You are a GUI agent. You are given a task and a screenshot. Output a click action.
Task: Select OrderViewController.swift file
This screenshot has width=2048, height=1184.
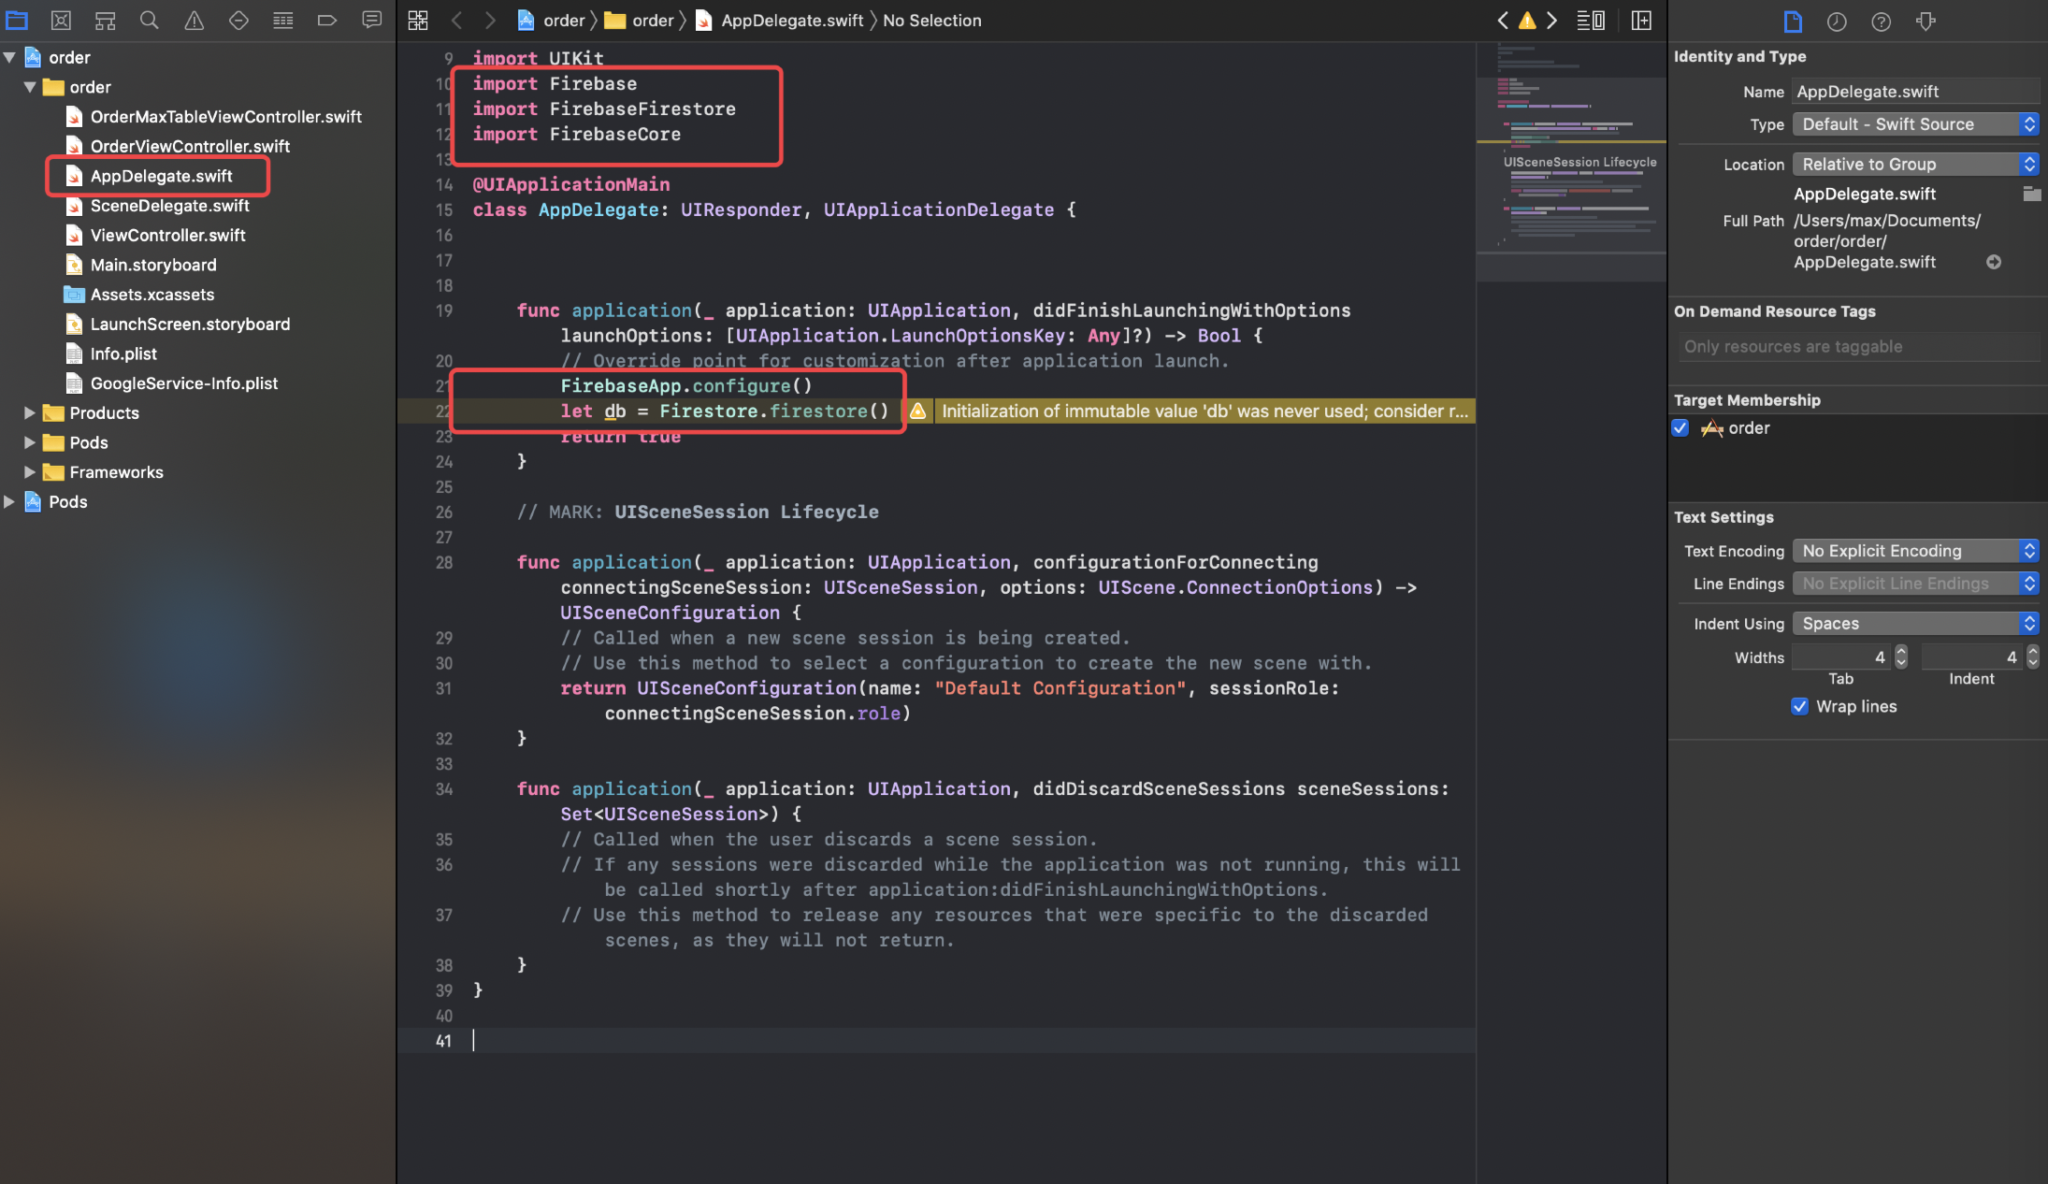(178, 146)
